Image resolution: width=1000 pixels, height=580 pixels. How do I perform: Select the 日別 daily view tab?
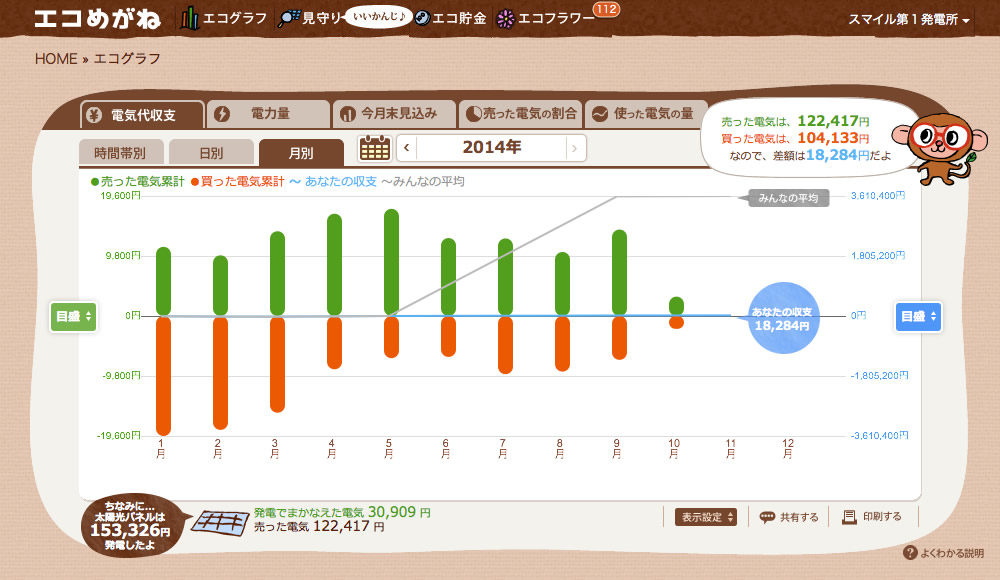(x=211, y=153)
